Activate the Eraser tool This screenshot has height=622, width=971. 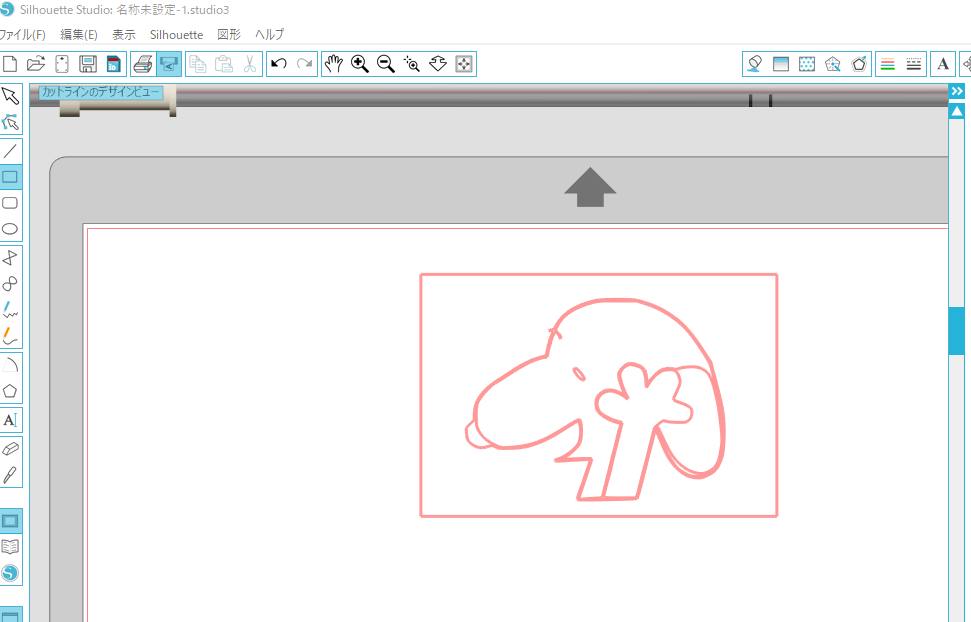pyautogui.click(x=11, y=449)
